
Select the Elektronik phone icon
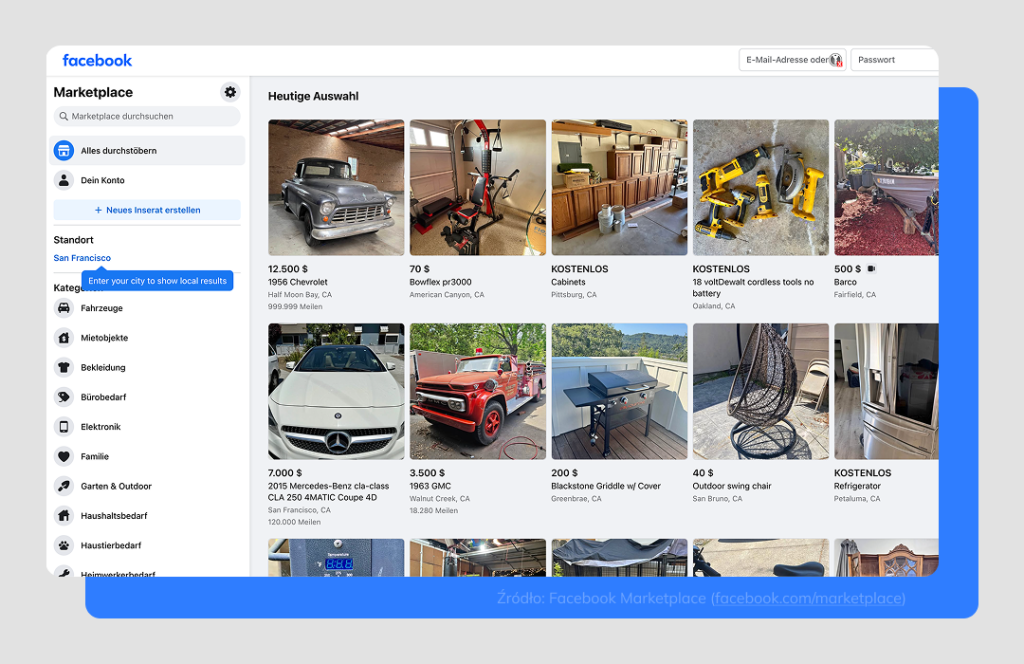(64, 426)
